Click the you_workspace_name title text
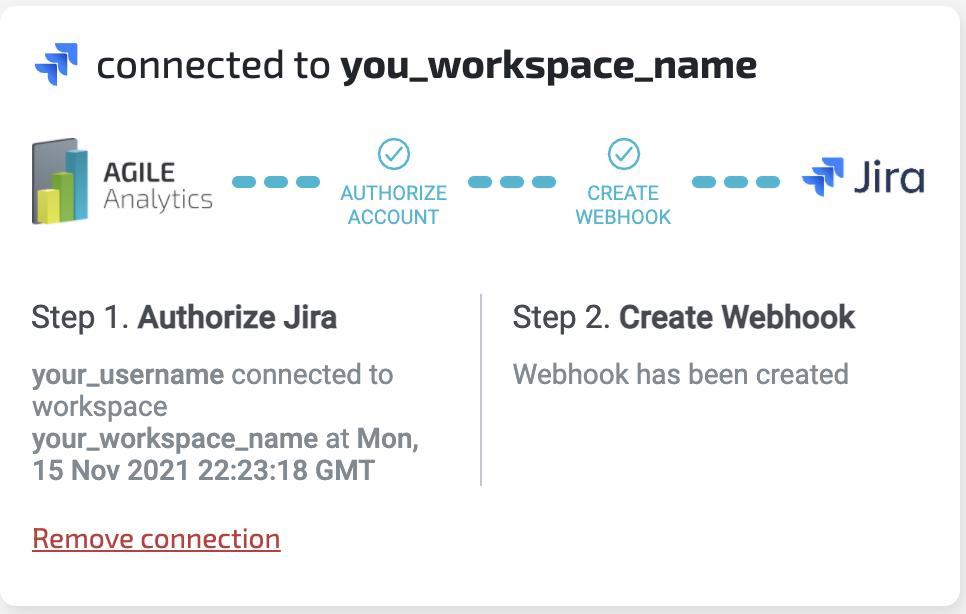This screenshot has width=966, height=614. (x=548, y=67)
